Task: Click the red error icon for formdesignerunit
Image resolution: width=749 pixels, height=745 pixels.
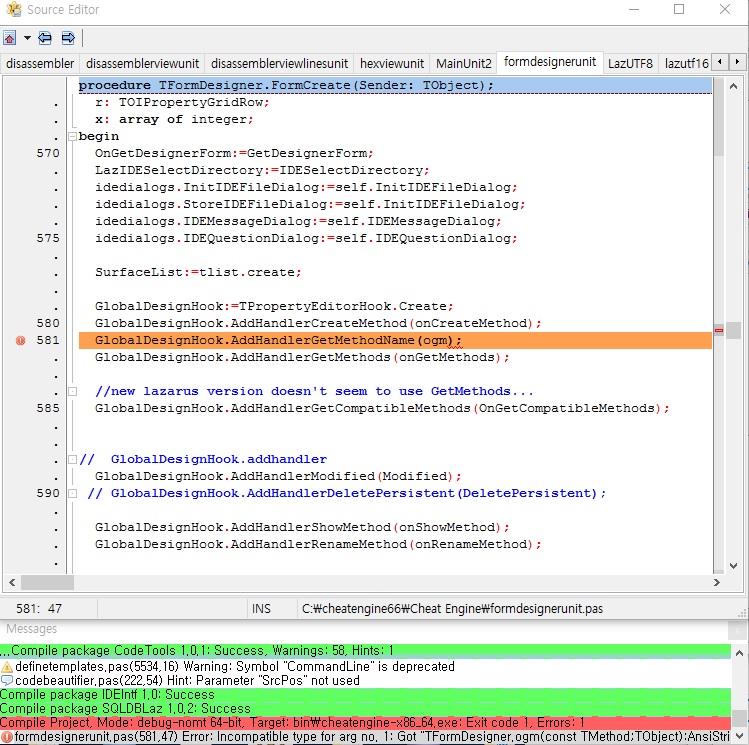Action: tap(7, 737)
